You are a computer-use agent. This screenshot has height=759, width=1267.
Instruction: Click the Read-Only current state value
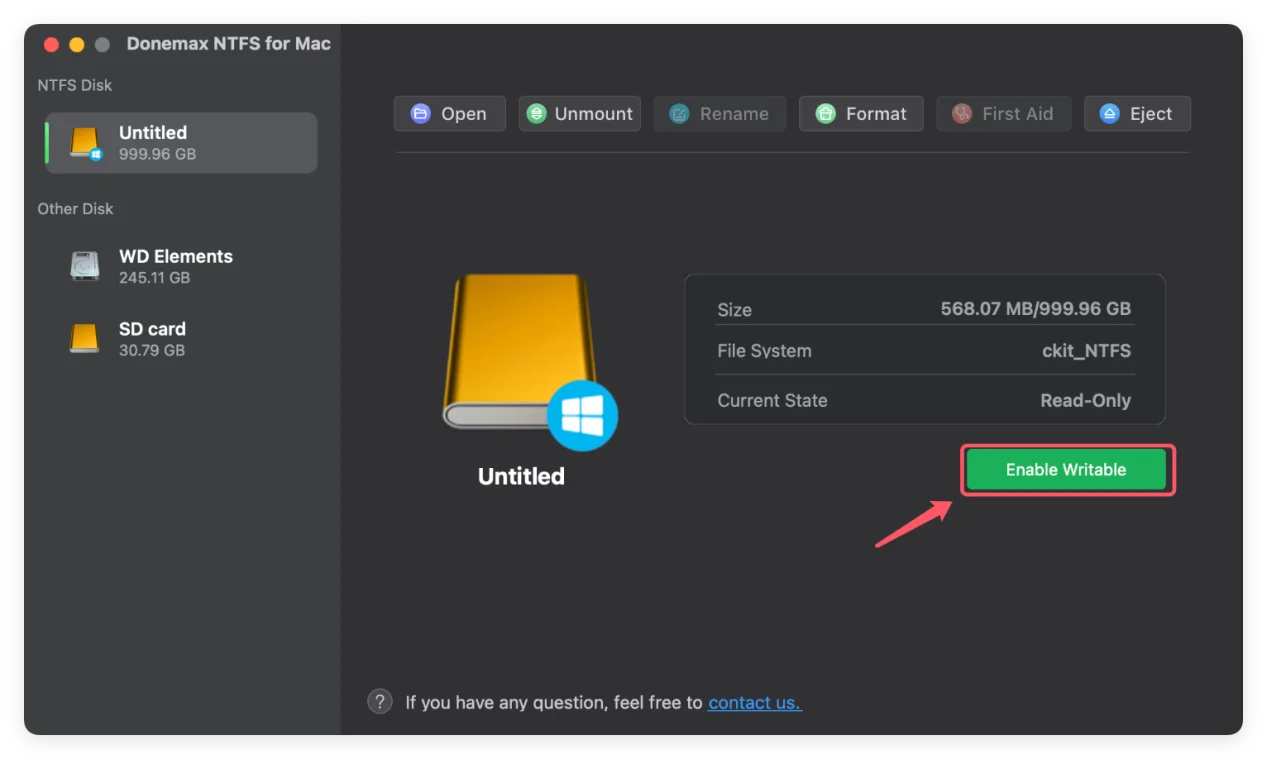click(1085, 401)
